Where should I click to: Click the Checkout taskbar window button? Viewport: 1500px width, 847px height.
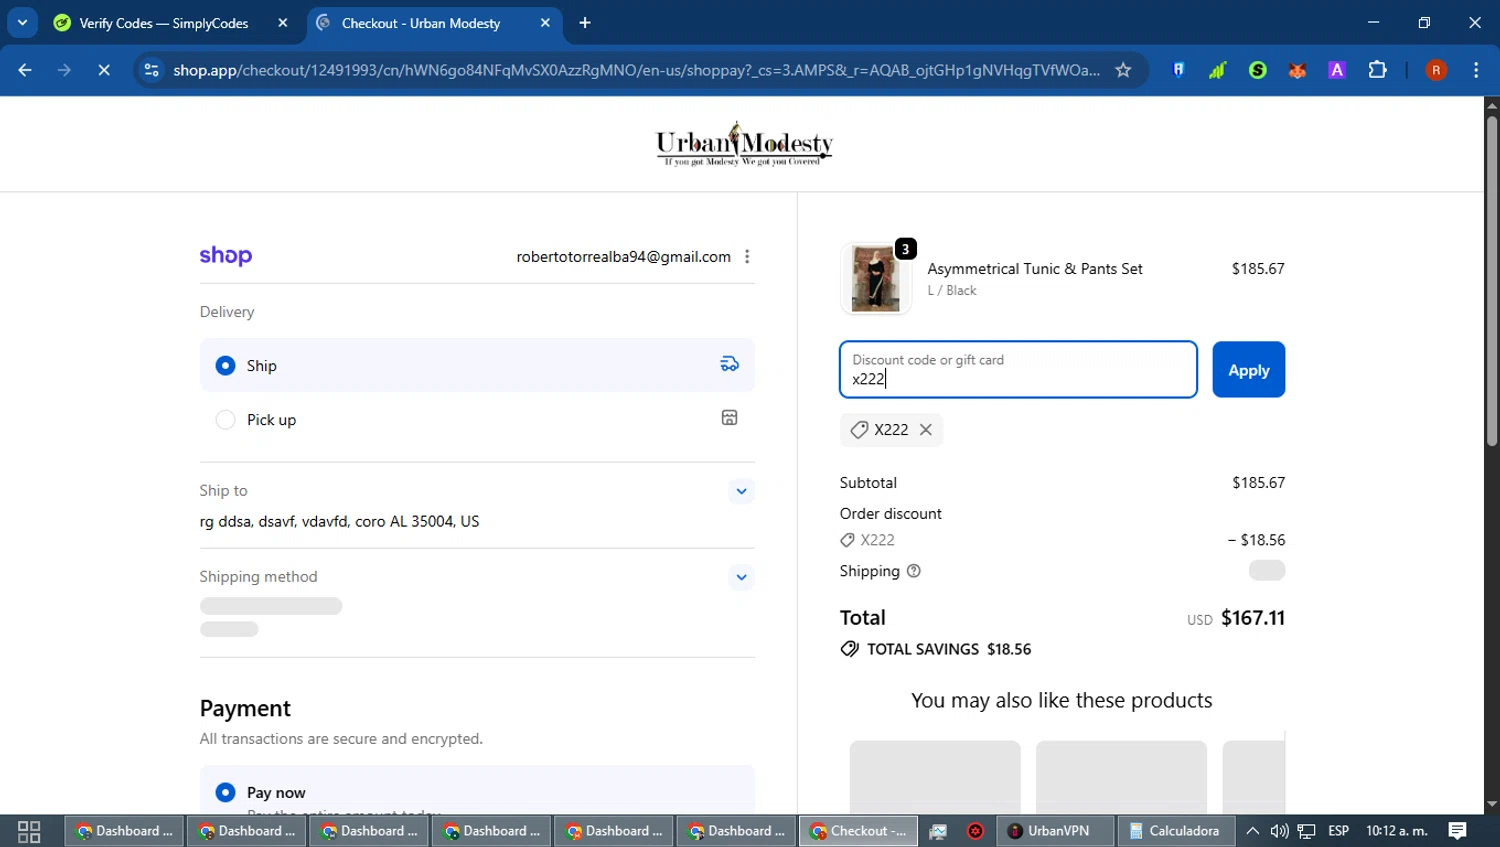point(858,831)
